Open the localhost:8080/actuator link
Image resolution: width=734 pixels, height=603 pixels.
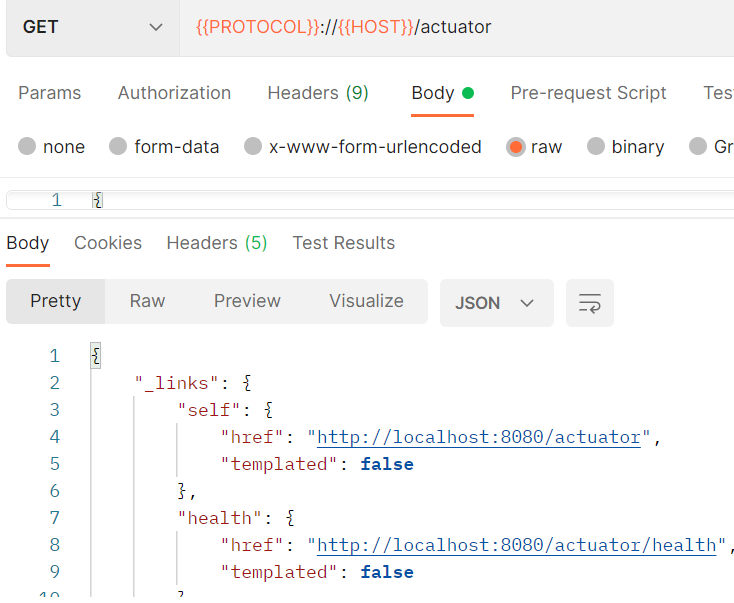click(x=478, y=437)
